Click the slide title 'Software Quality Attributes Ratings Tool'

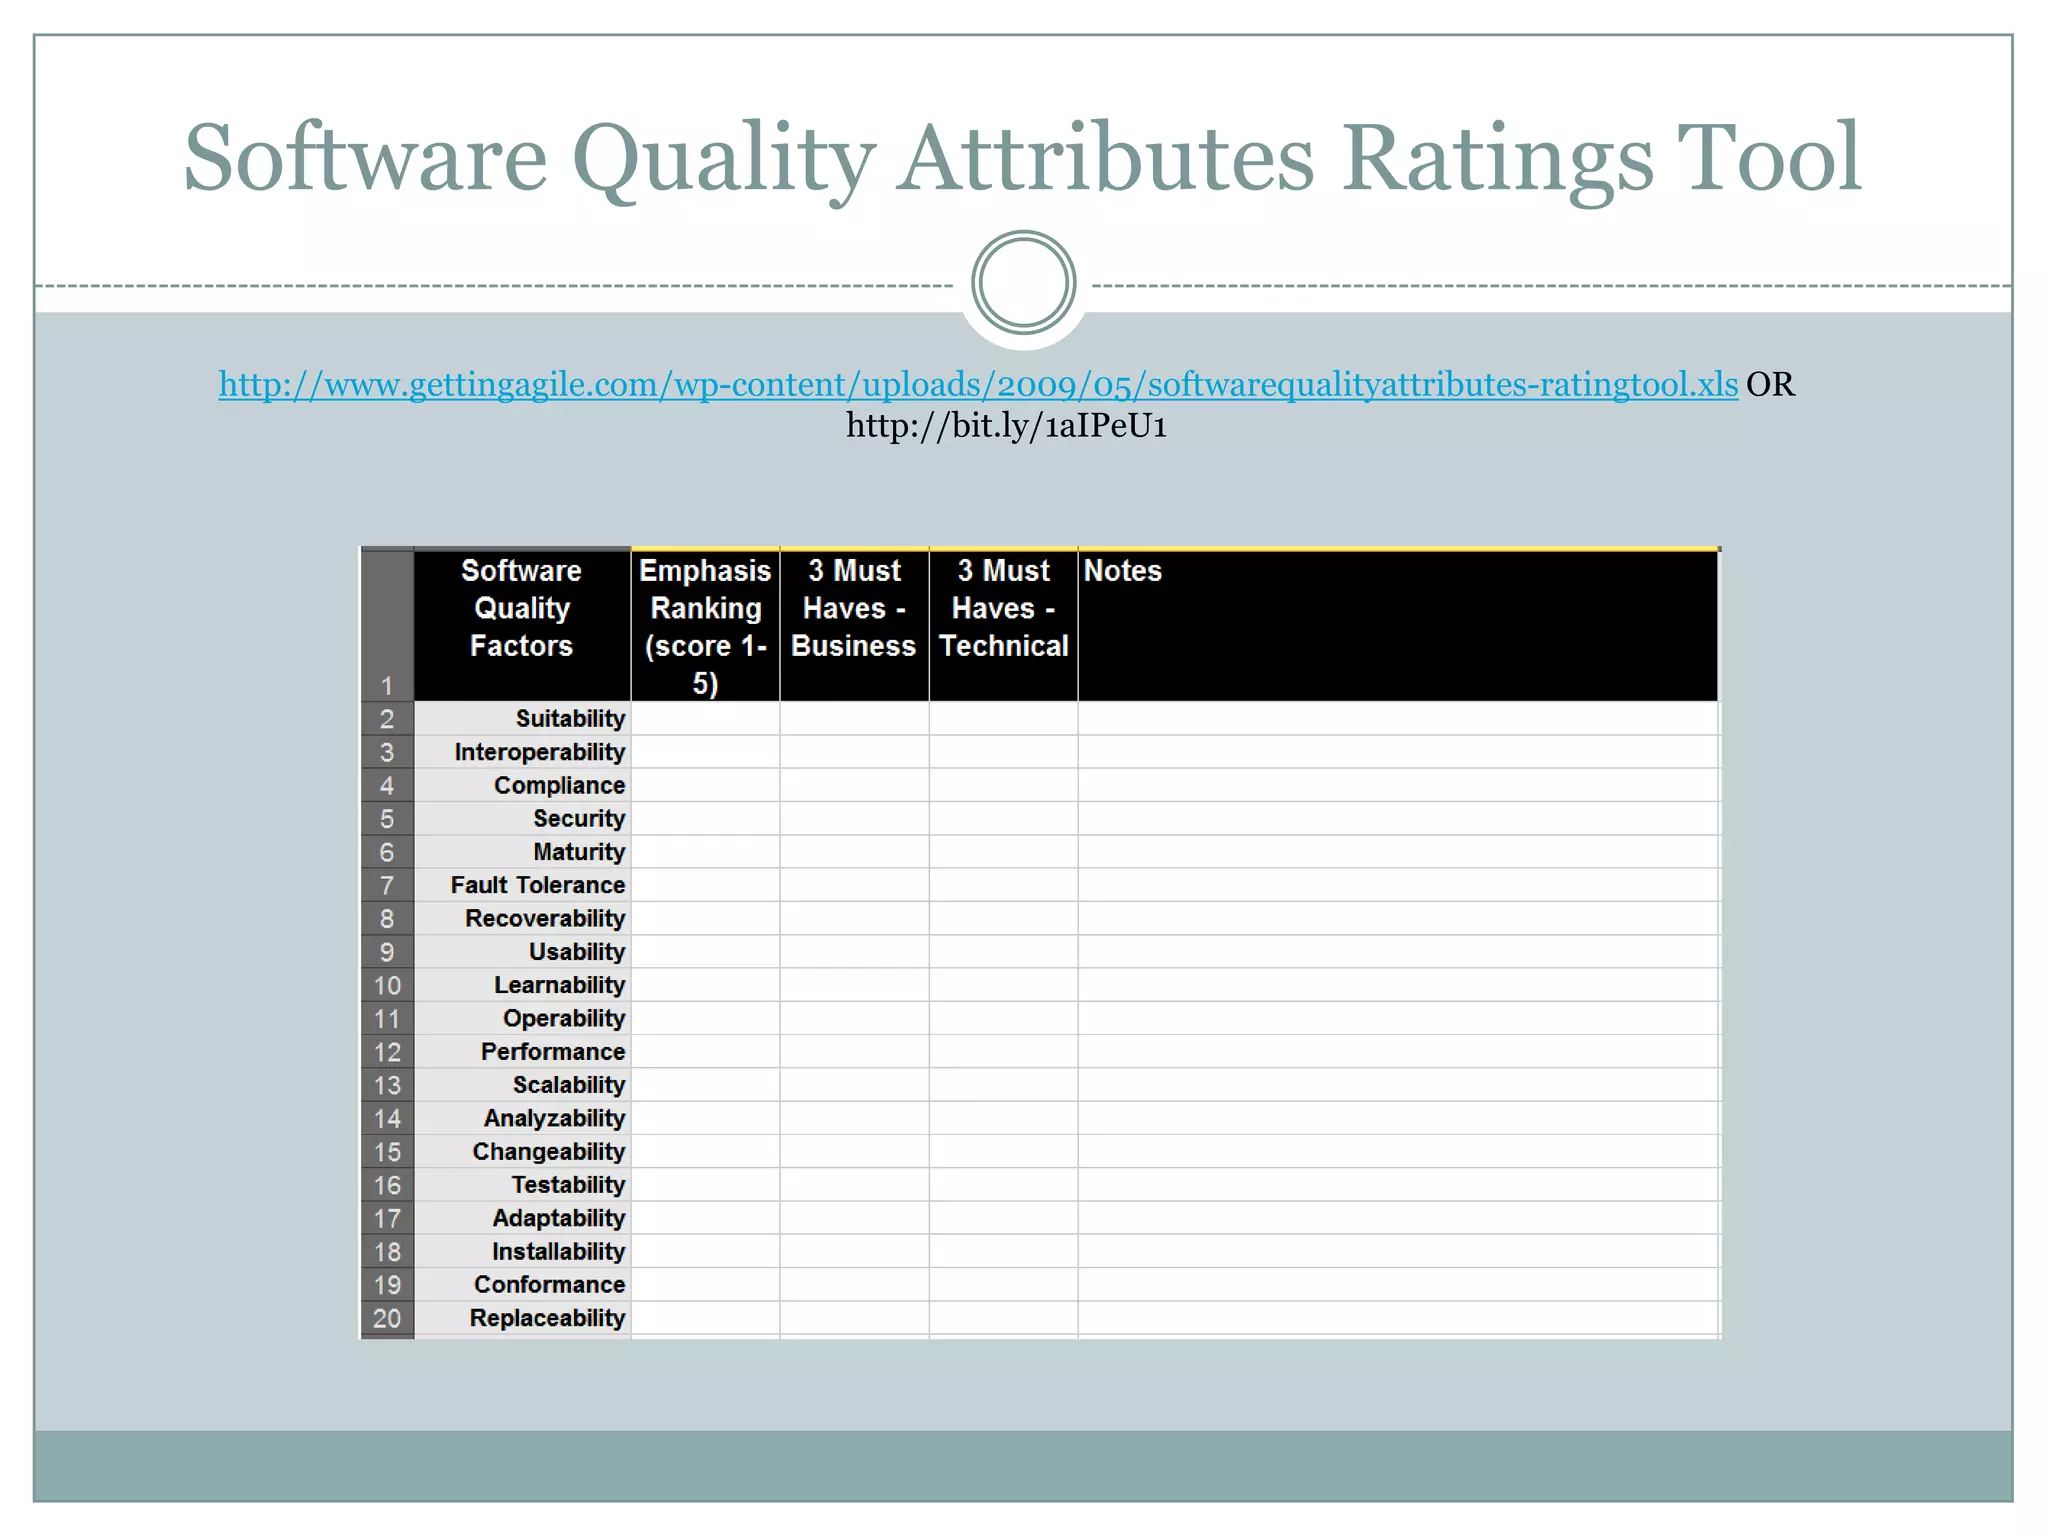tap(1022, 158)
